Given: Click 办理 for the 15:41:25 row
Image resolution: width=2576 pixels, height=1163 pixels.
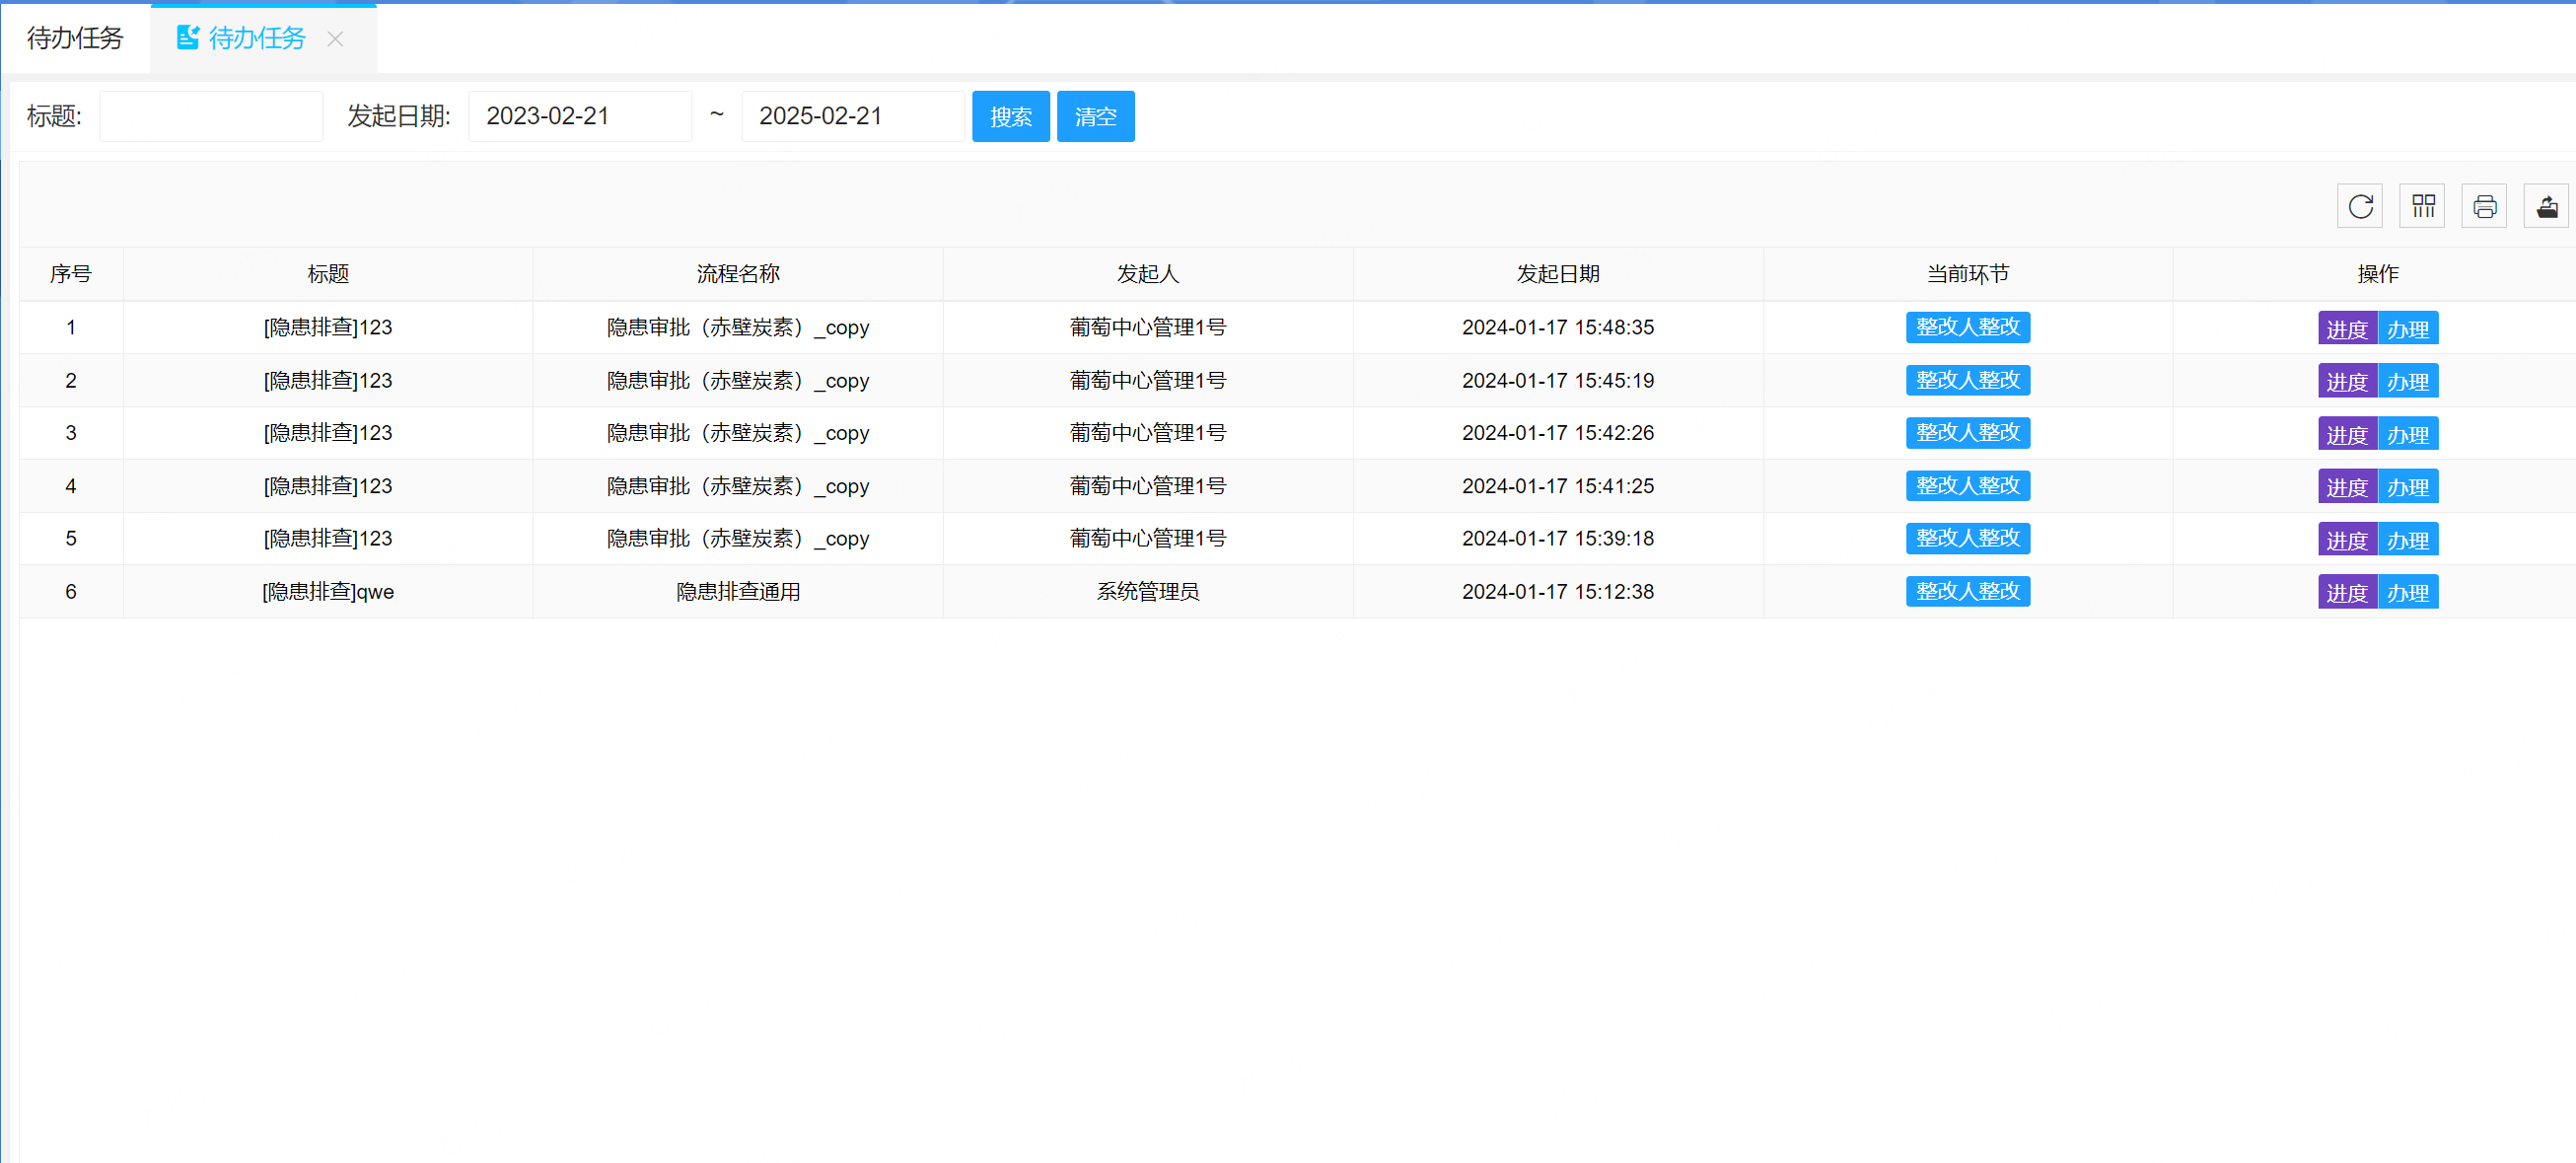Looking at the screenshot, I should click(x=2408, y=486).
